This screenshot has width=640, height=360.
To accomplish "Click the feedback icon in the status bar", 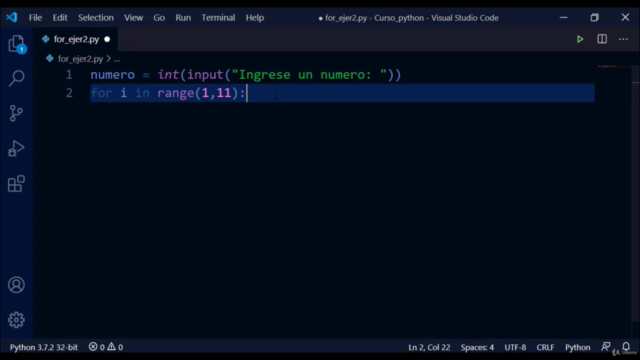I will point(606,347).
